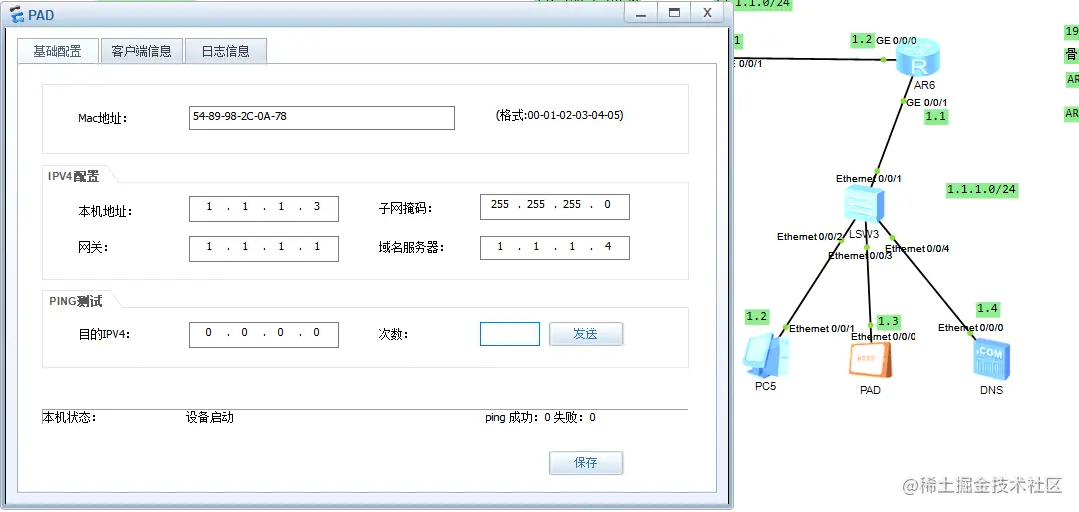Click the GE 0/0/0 port label
This screenshot has width=1079, height=512.
point(896,41)
